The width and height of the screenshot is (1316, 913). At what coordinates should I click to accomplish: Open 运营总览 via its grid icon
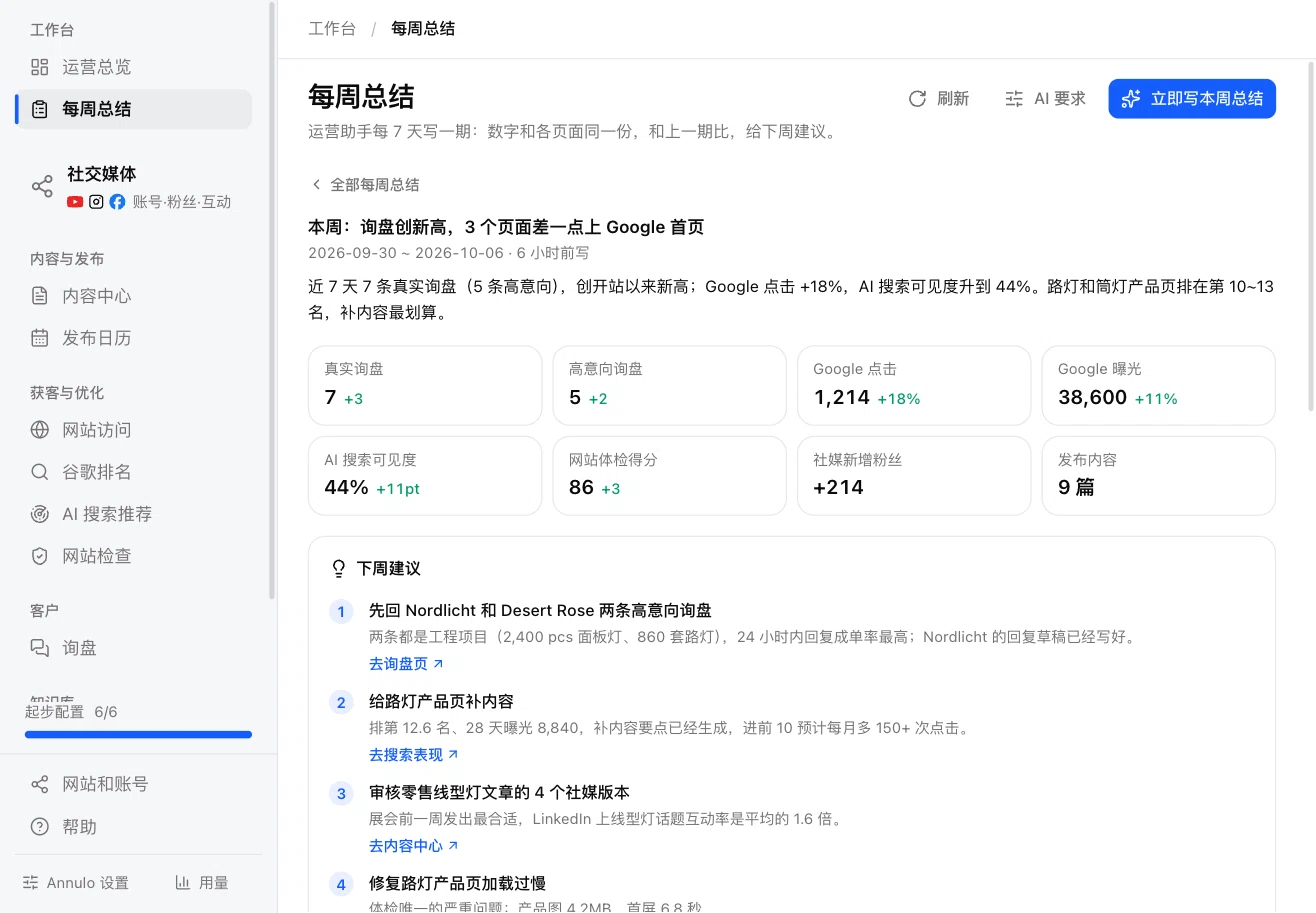(x=39, y=67)
